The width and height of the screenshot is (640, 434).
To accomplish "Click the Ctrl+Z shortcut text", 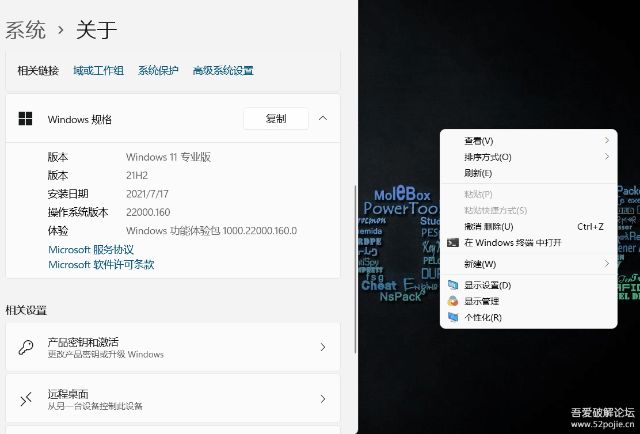I will click(x=590, y=227).
